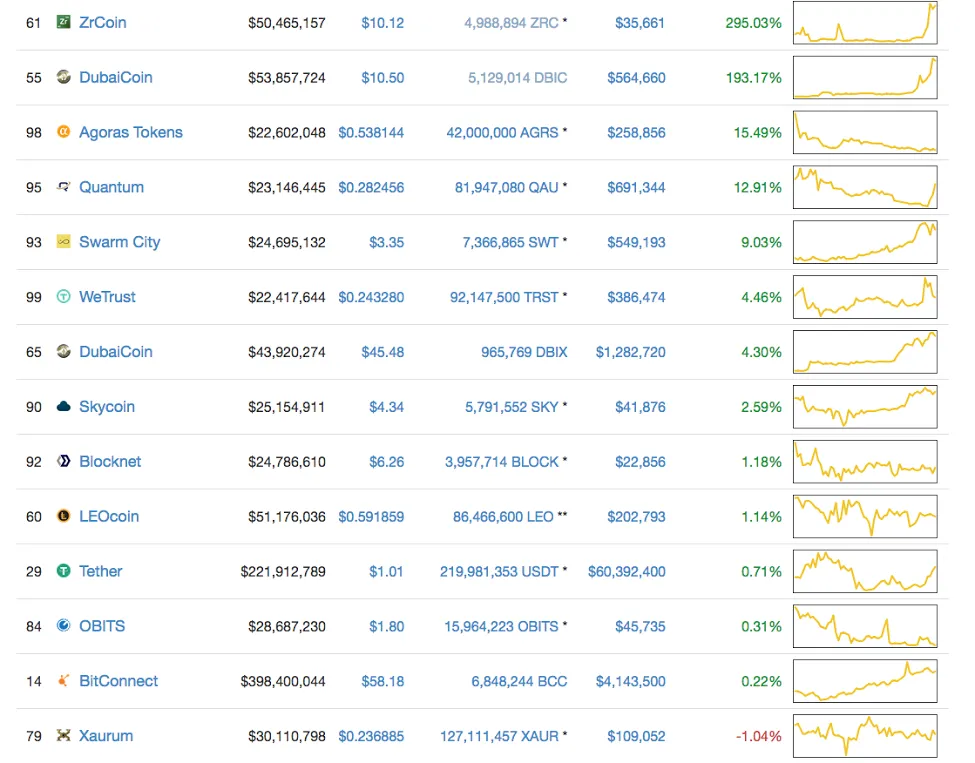
Task: View the sparkline chart beside 193.17%
Action: coord(865,77)
